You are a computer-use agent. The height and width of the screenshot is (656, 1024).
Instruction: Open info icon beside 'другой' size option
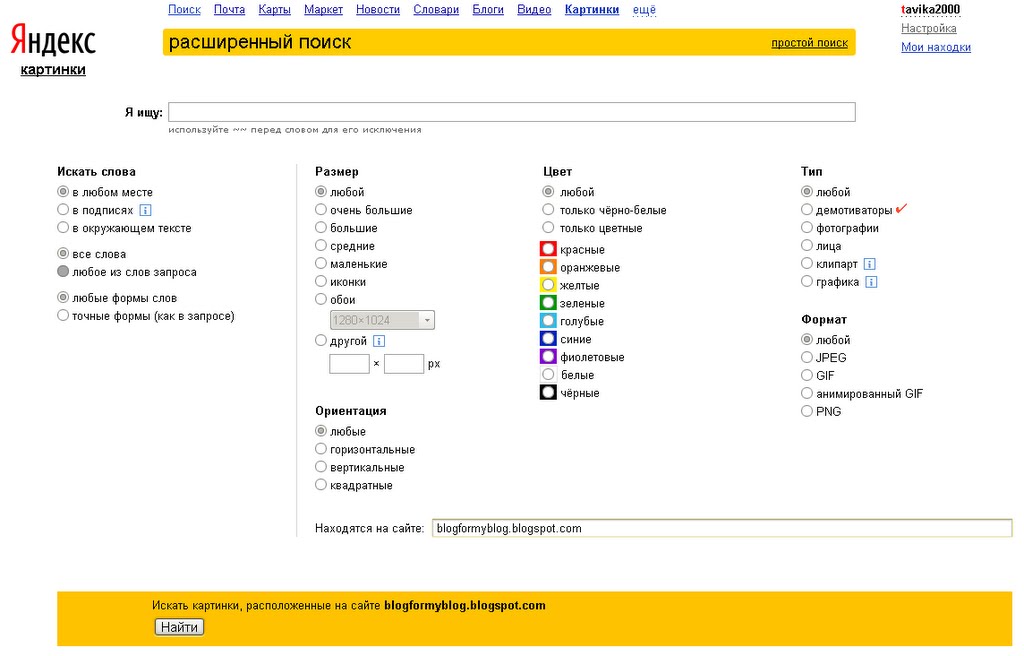(379, 341)
